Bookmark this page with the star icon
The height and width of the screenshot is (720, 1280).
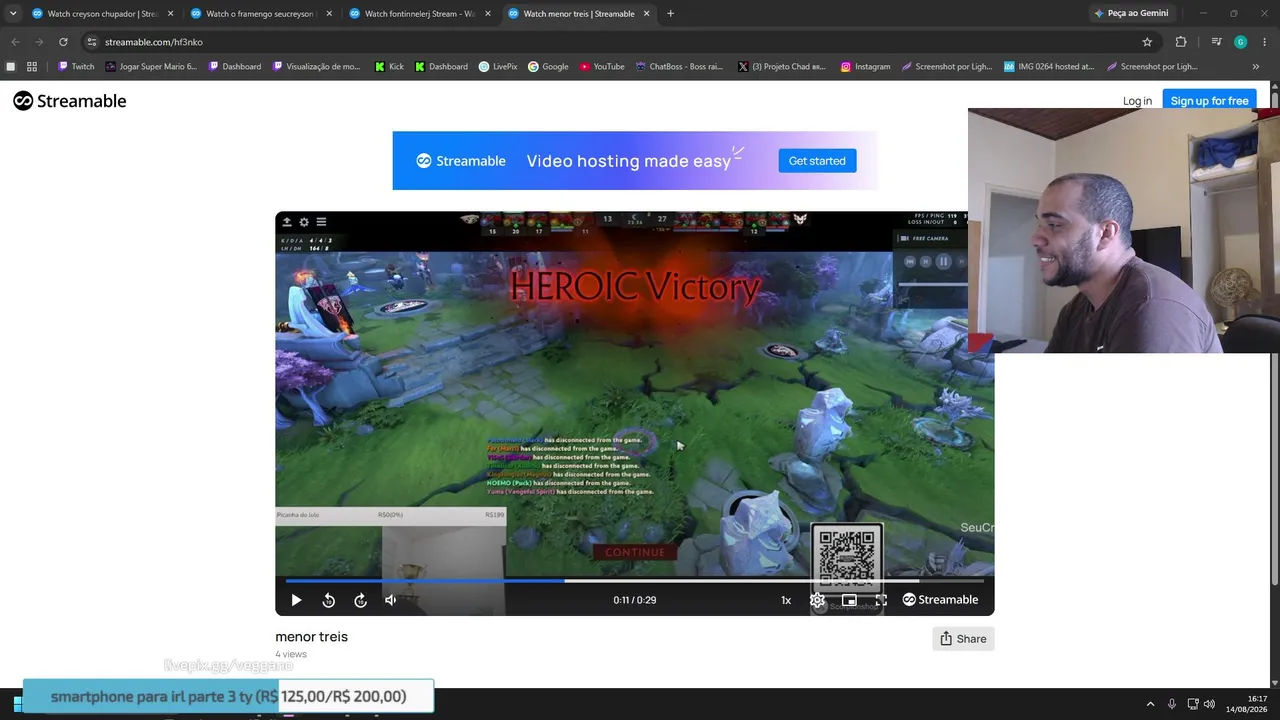tap(1147, 42)
